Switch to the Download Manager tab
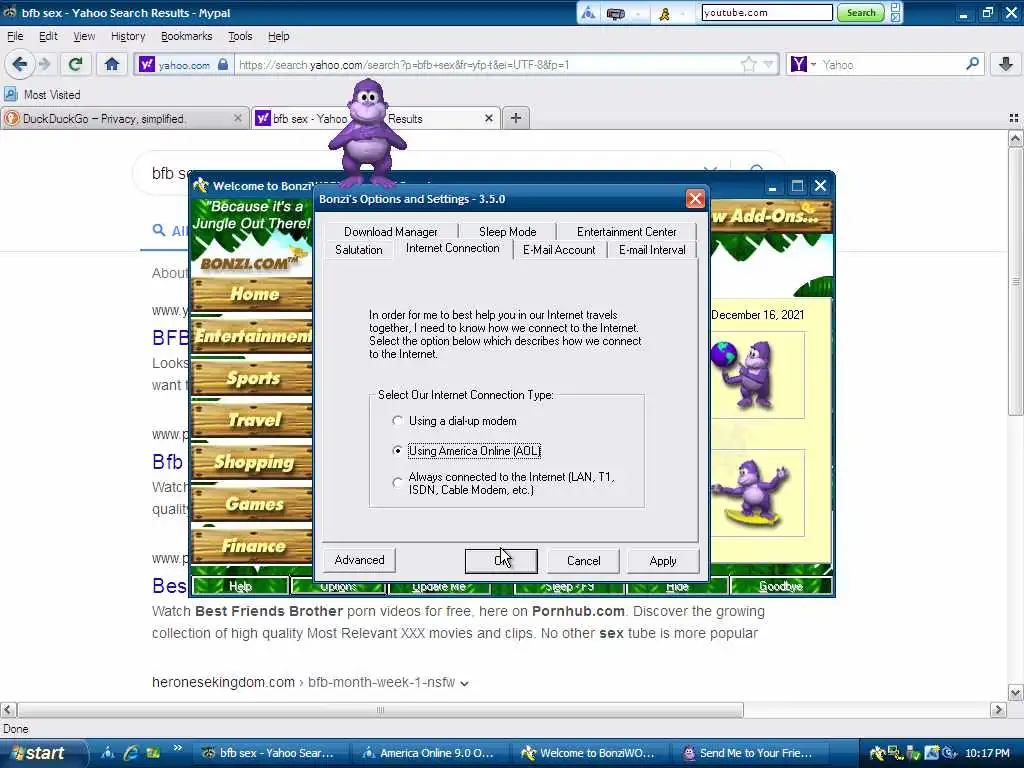 391,231
